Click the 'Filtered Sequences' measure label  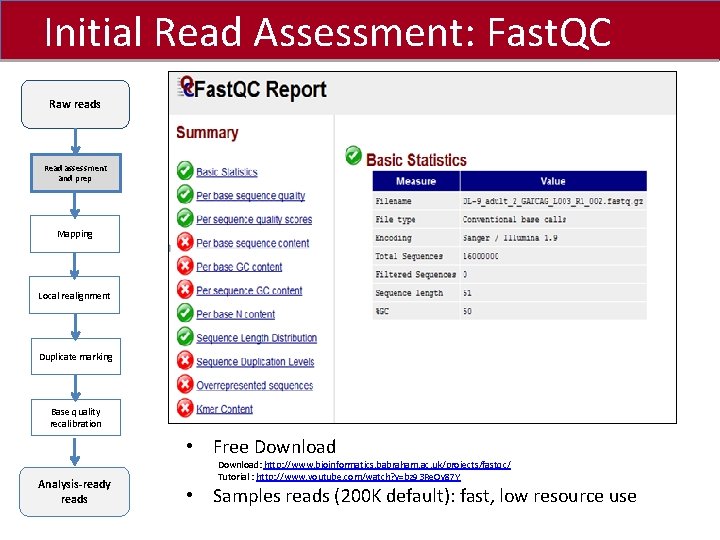pyautogui.click(x=416, y=275)
